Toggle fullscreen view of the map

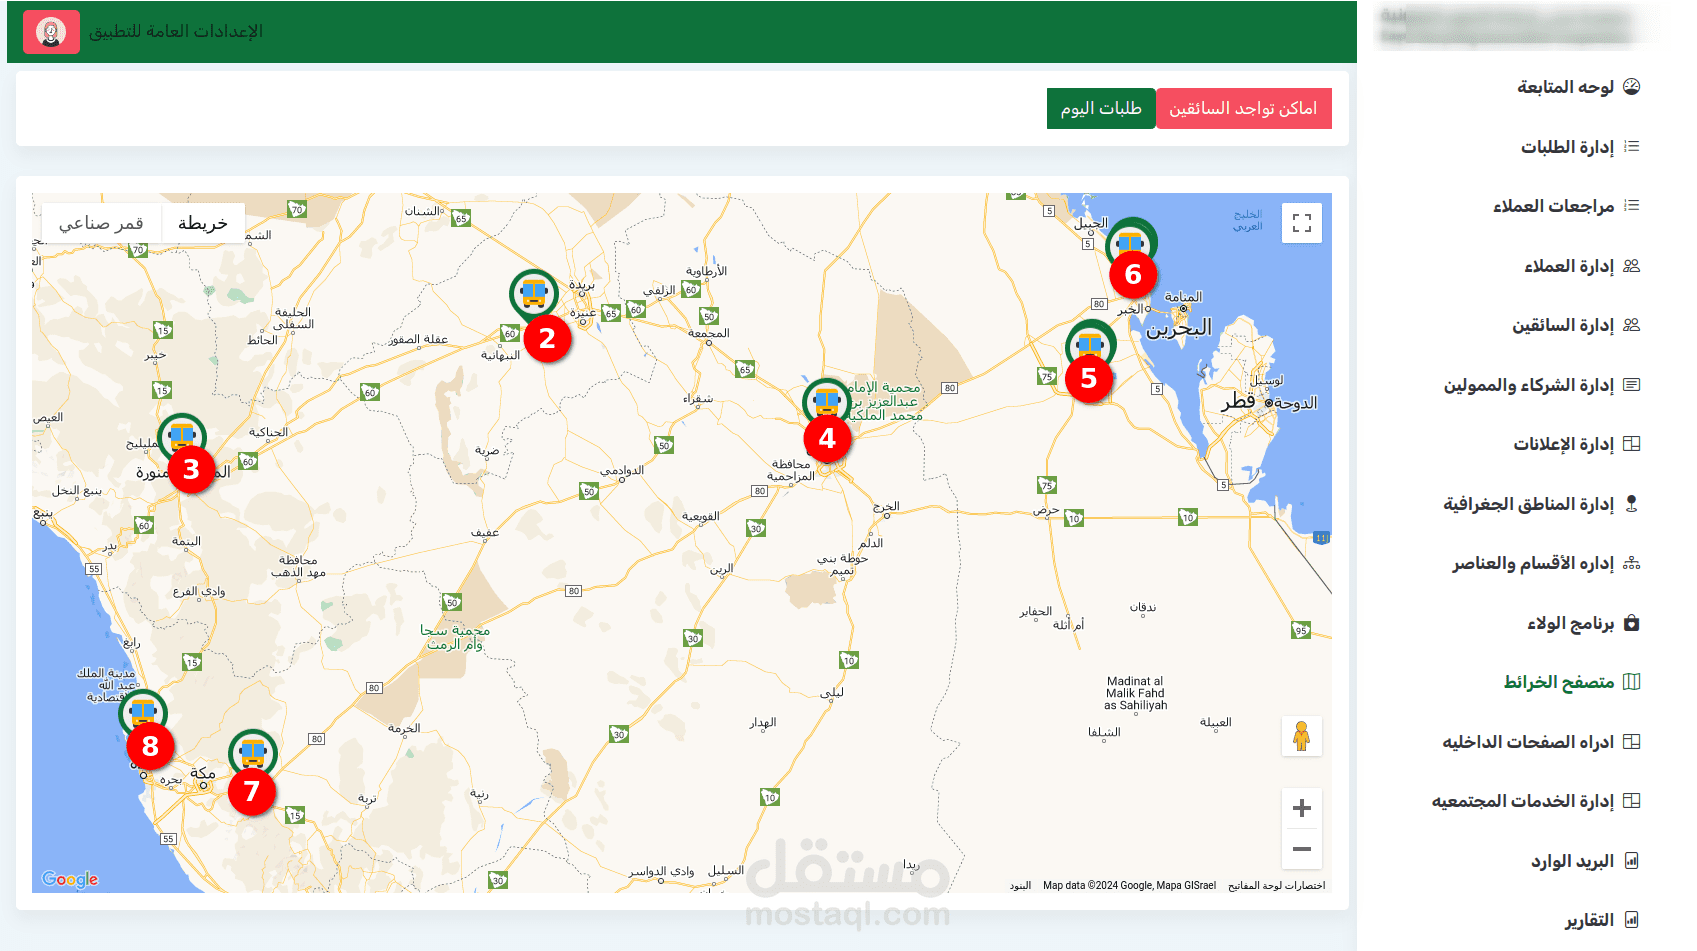[x=1302, y=223]
